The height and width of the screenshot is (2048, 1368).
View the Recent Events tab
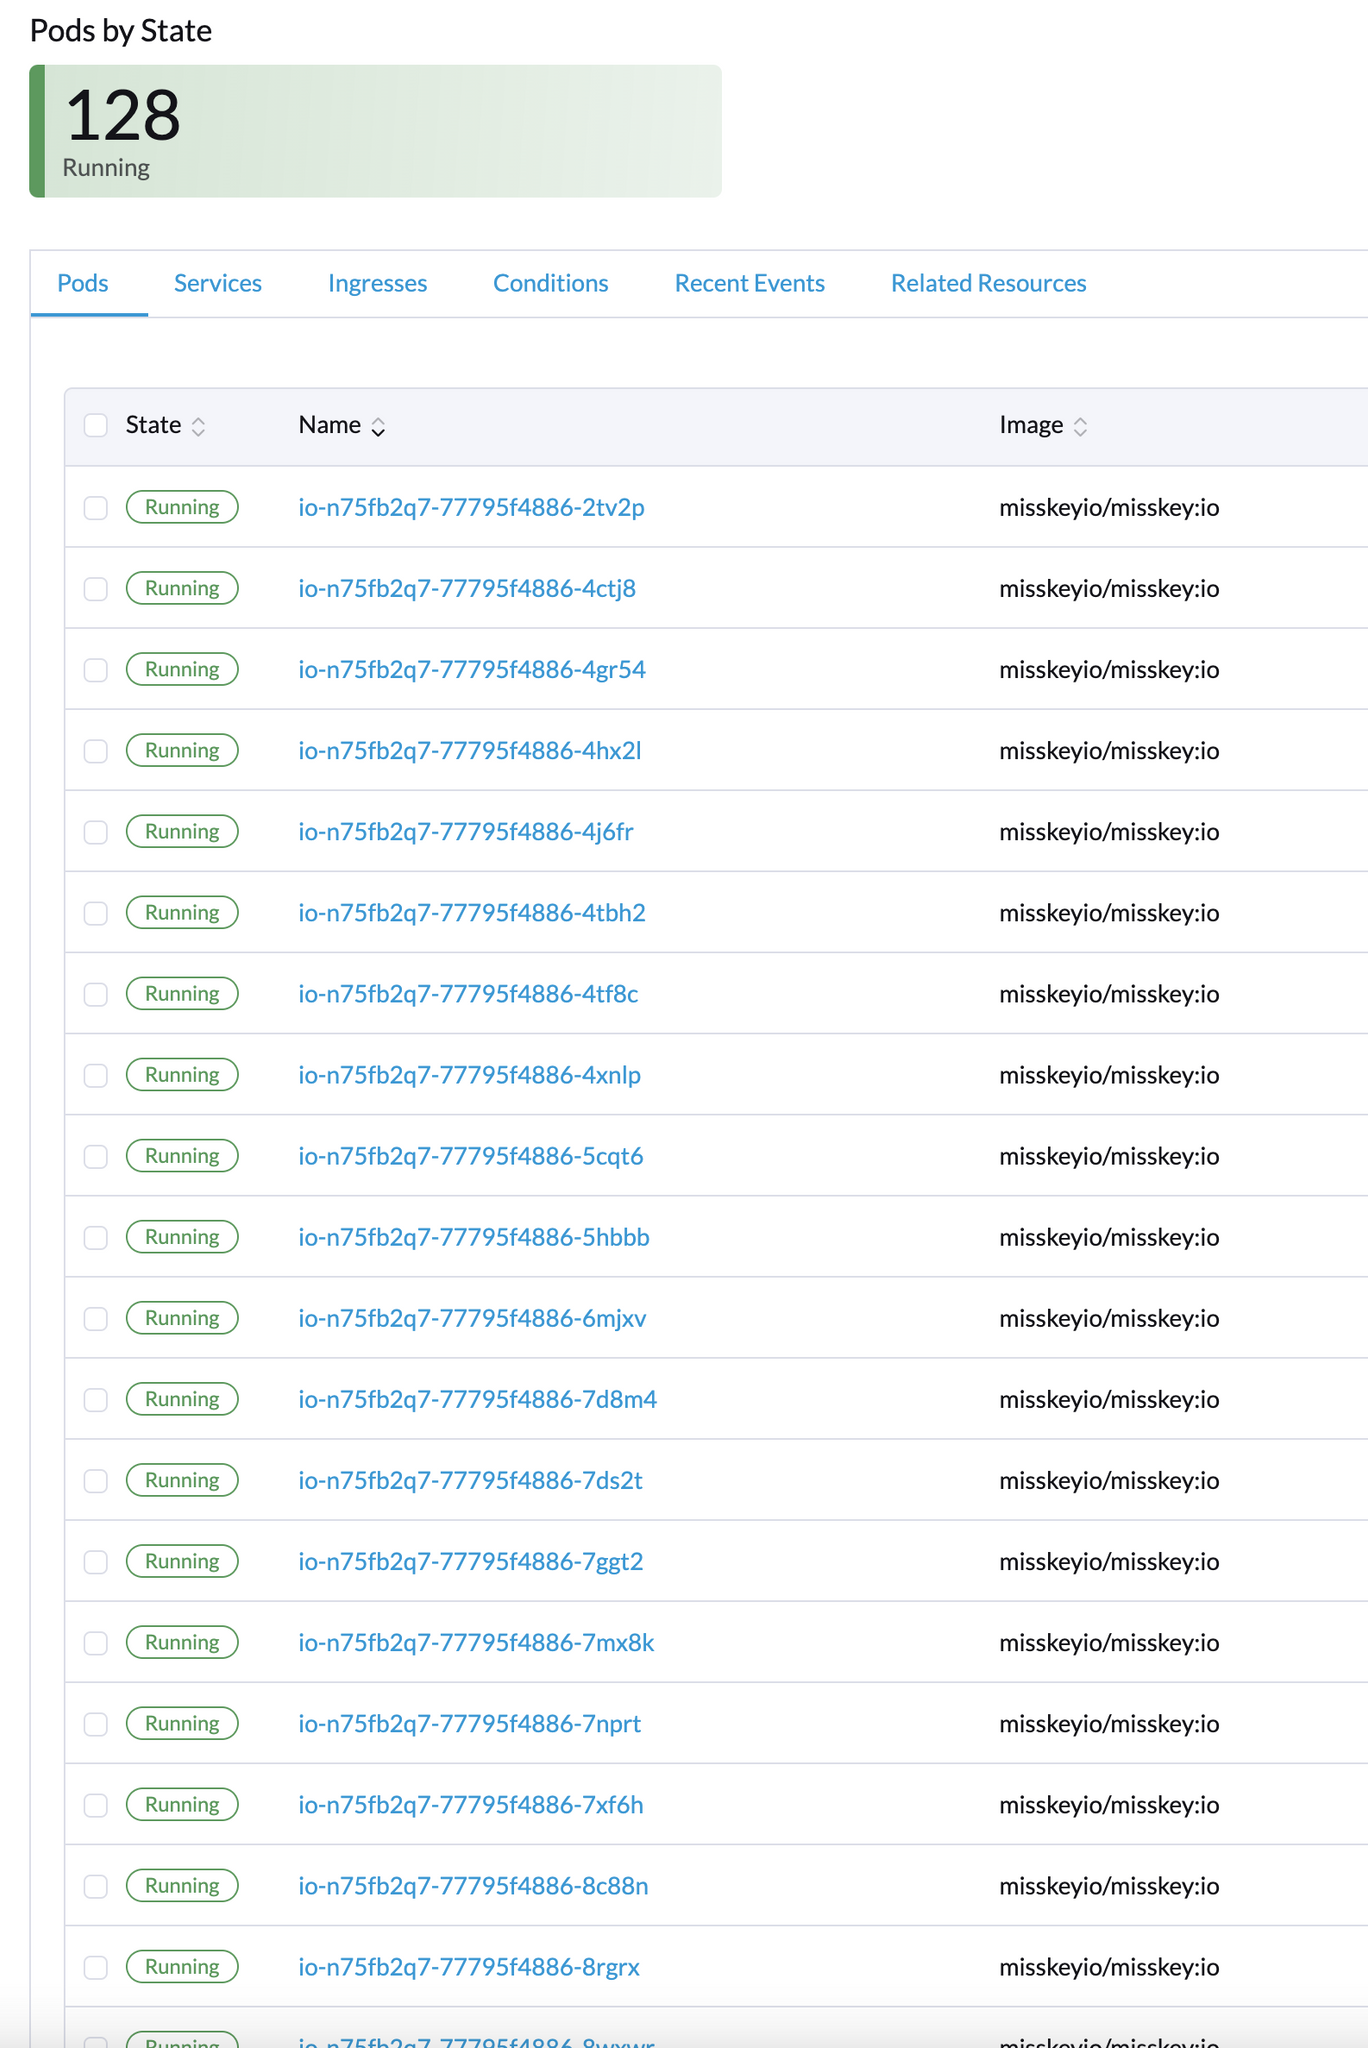[x=749, y=284]
